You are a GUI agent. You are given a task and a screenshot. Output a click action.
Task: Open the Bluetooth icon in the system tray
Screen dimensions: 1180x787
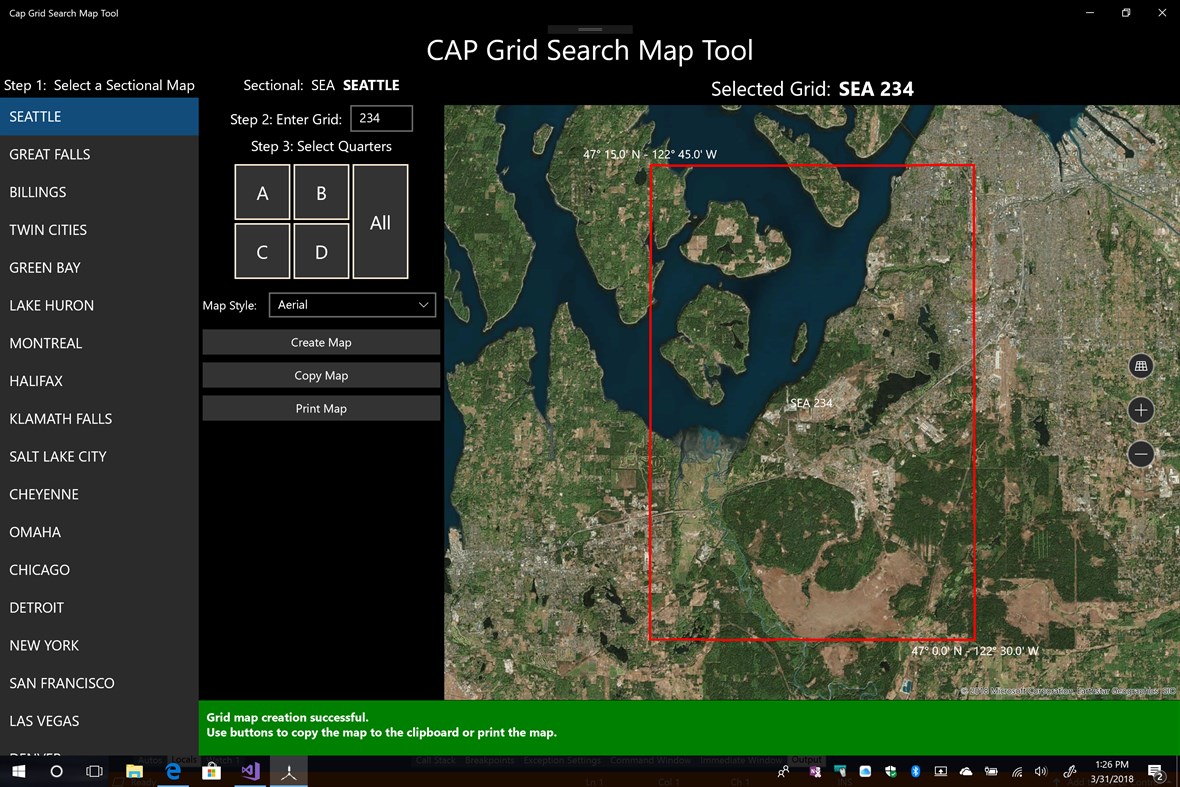point(916,771)
